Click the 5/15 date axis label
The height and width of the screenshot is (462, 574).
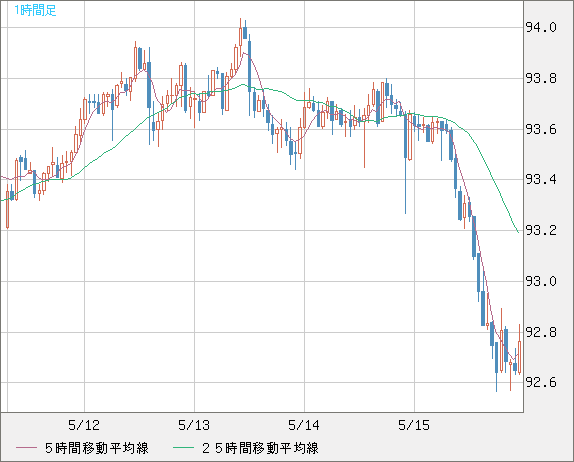(414, 425)
